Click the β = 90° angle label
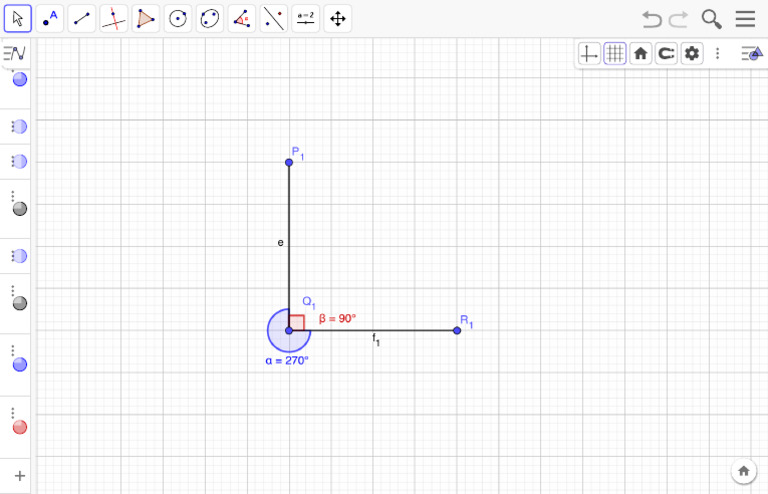 tap(337, 319)
